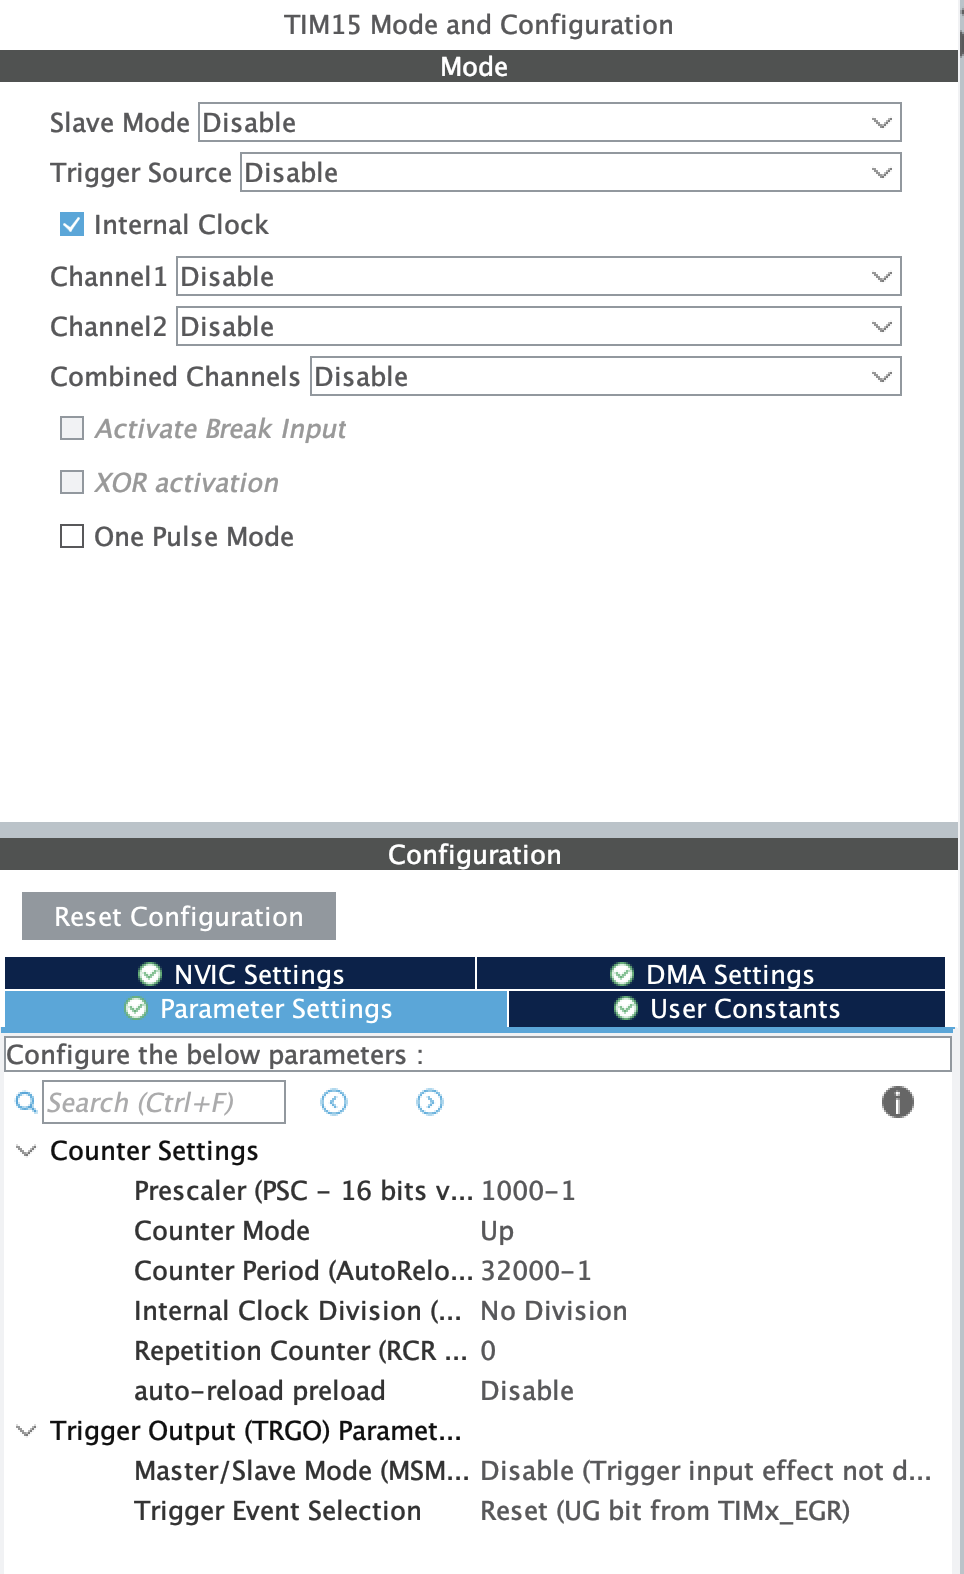Viewport: 964px width, 1574px height.
Task: Open the parameter information icon
Action: pyautogui.click(x=897, y=1102)
